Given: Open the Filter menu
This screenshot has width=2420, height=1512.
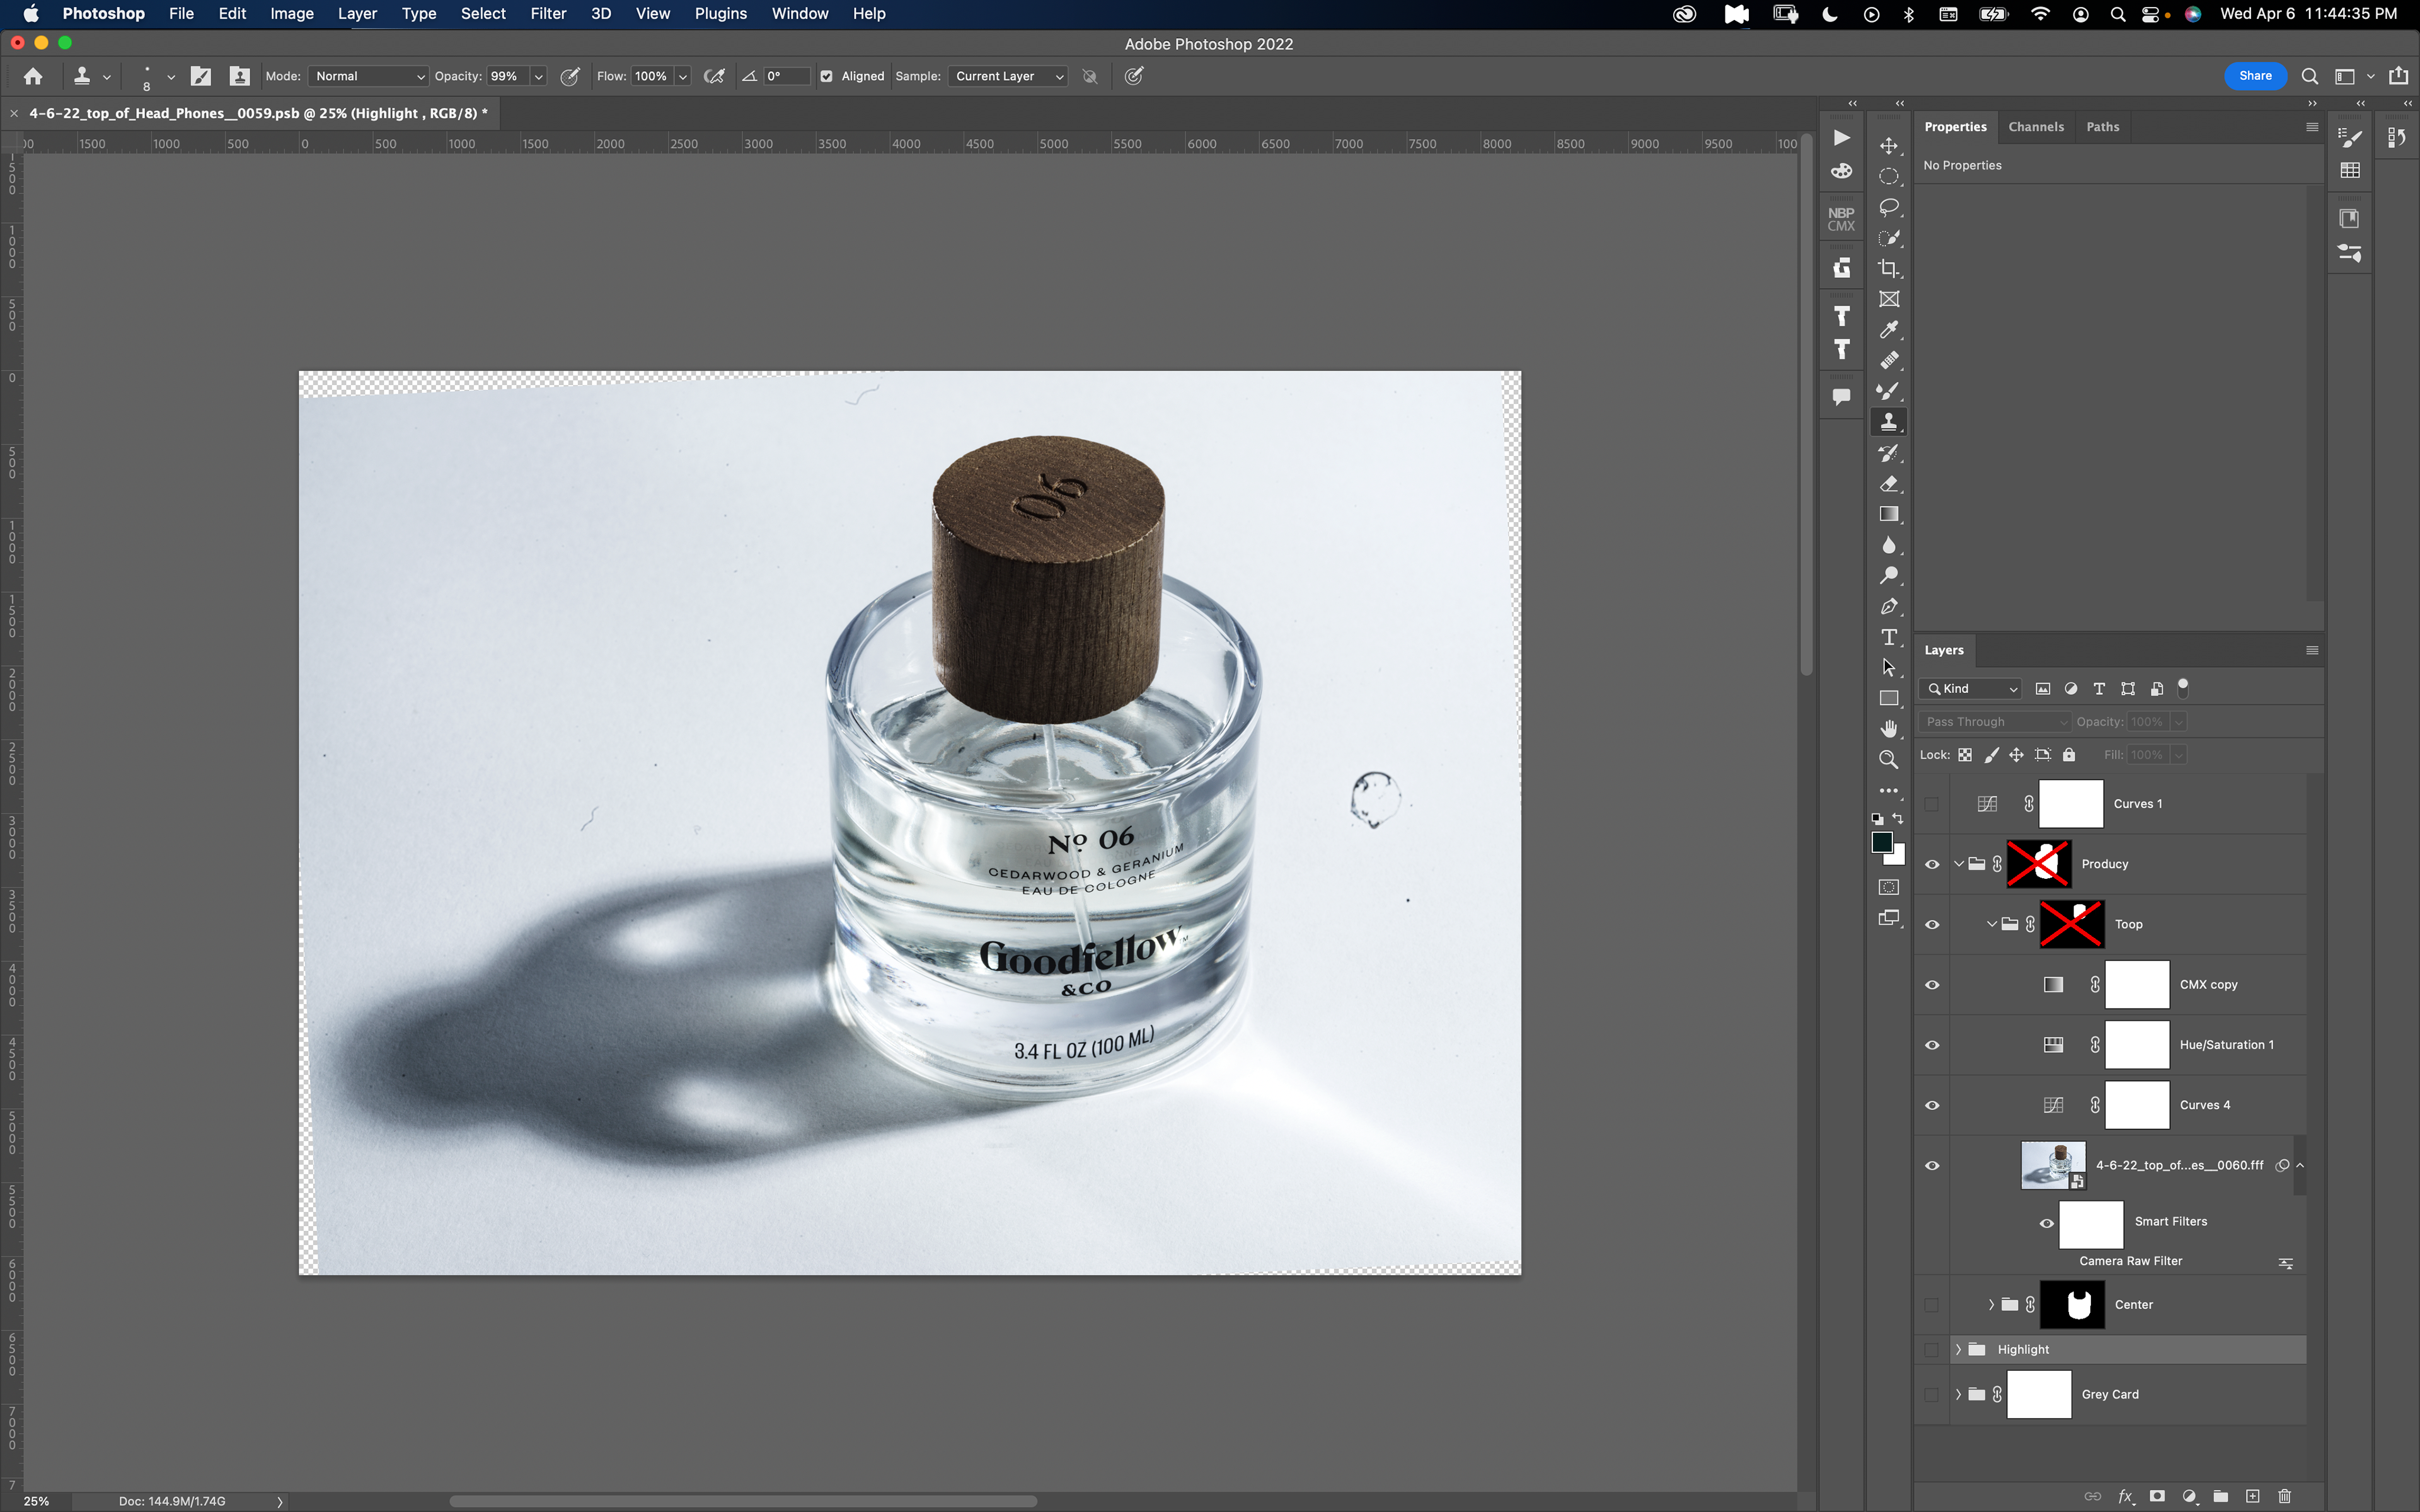Looking at the screenshot, I should click(547, 14).
